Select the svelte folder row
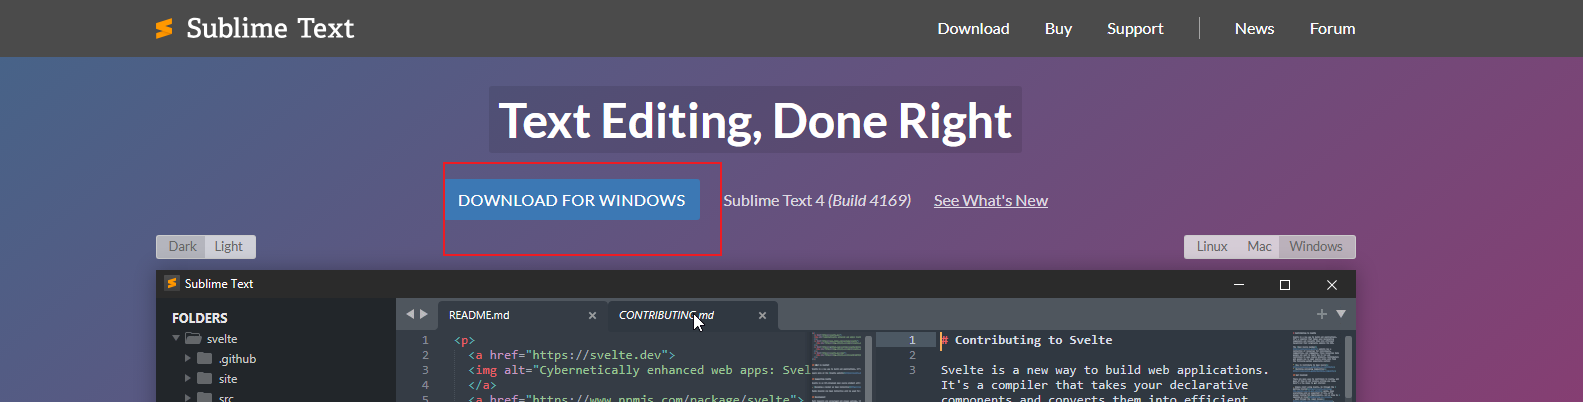The height and width of the screenshot is (402, 1583). [x=276, y=339]
